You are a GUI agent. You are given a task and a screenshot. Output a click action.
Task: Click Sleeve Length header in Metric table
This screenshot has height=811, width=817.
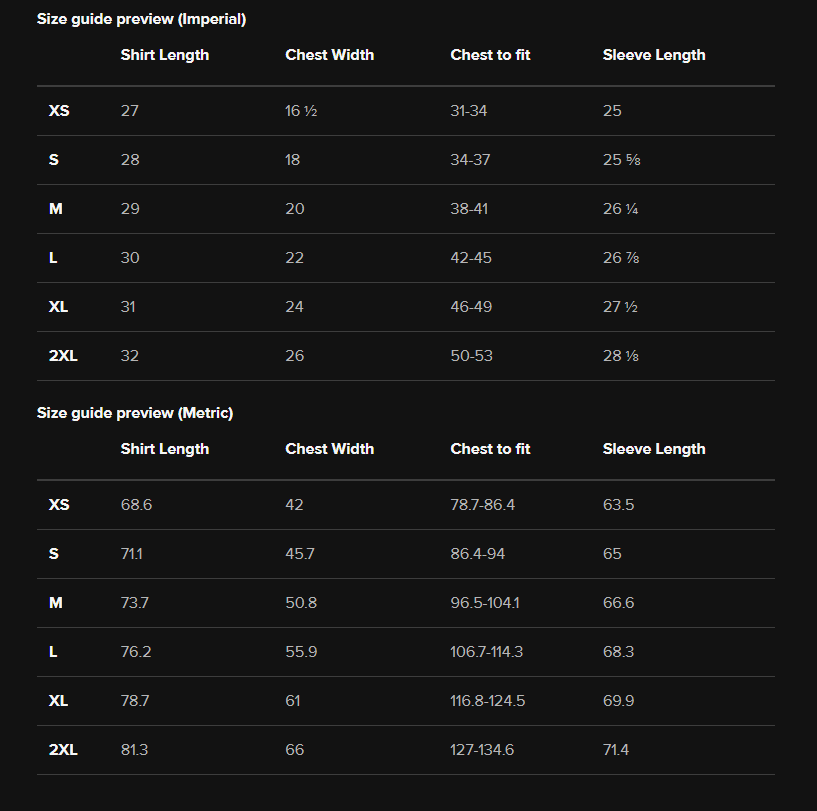pos(654,449)
